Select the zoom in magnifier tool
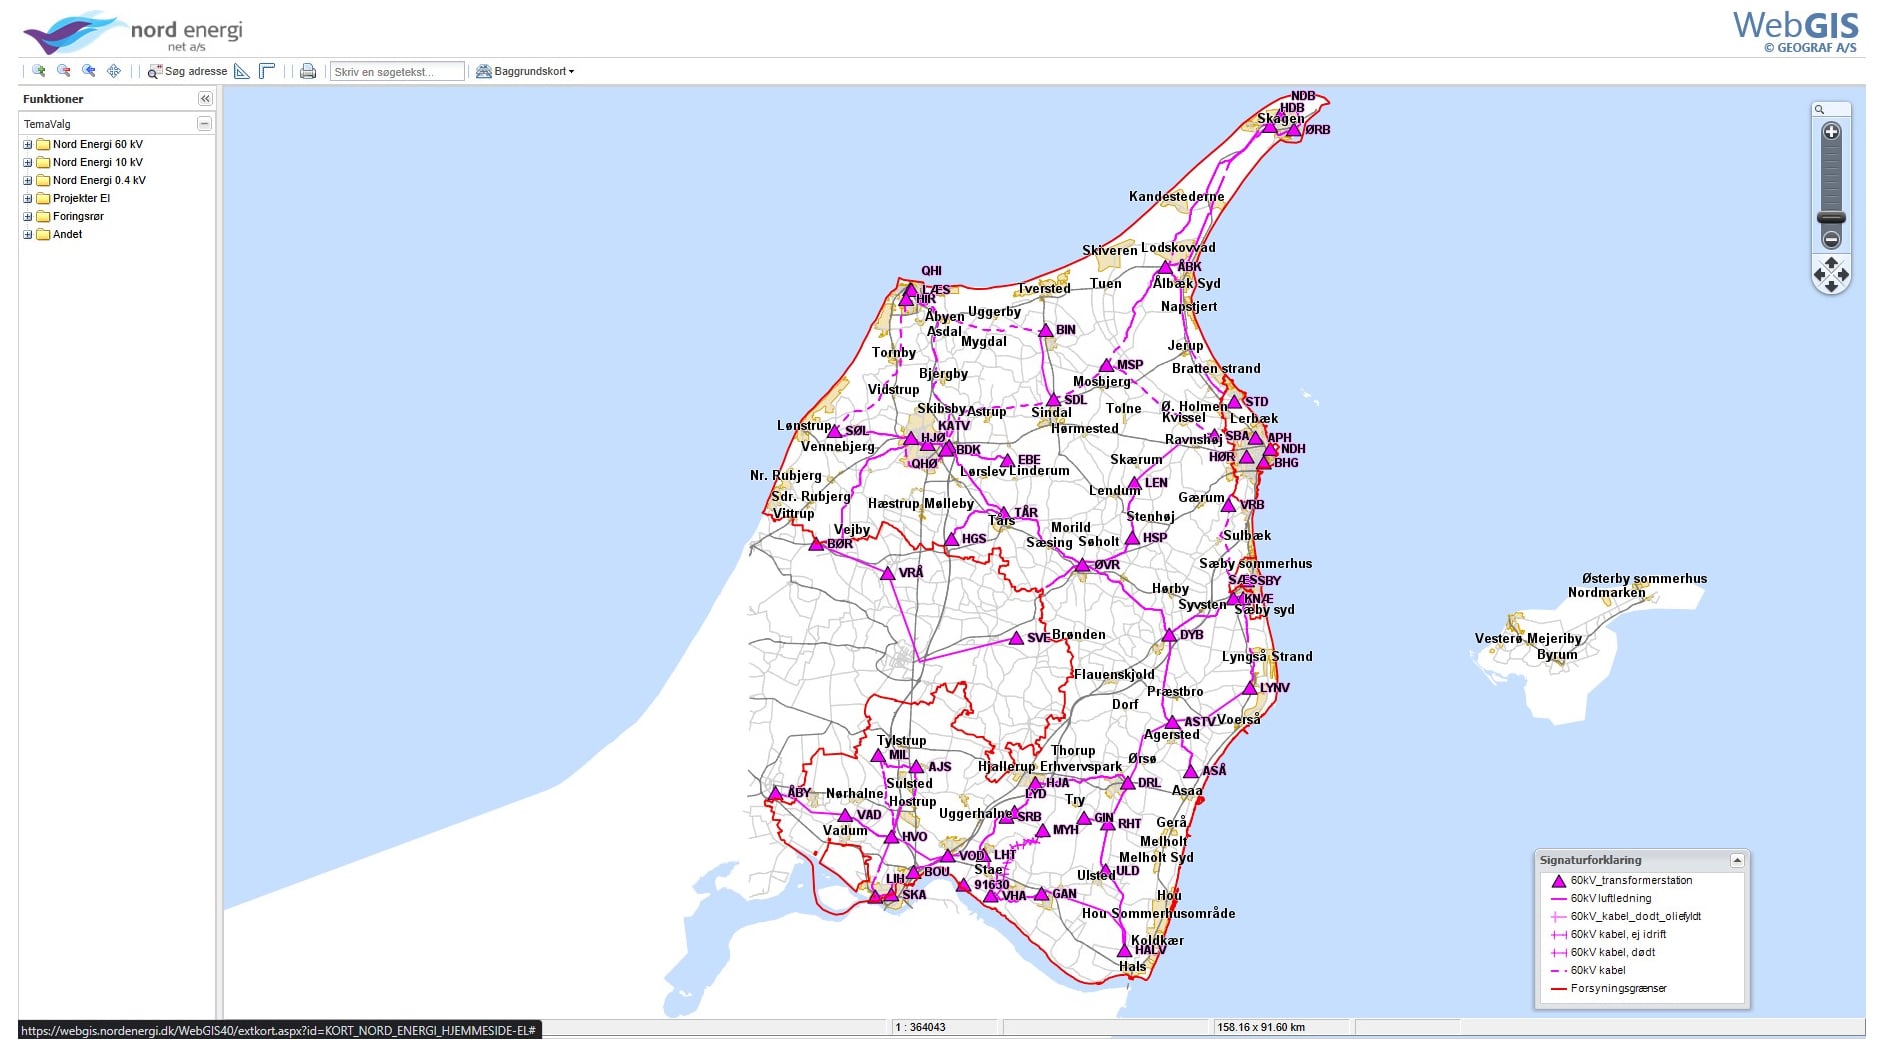Image resolution: width=1885 pixels, height=1050 pixels. point(40,71)
